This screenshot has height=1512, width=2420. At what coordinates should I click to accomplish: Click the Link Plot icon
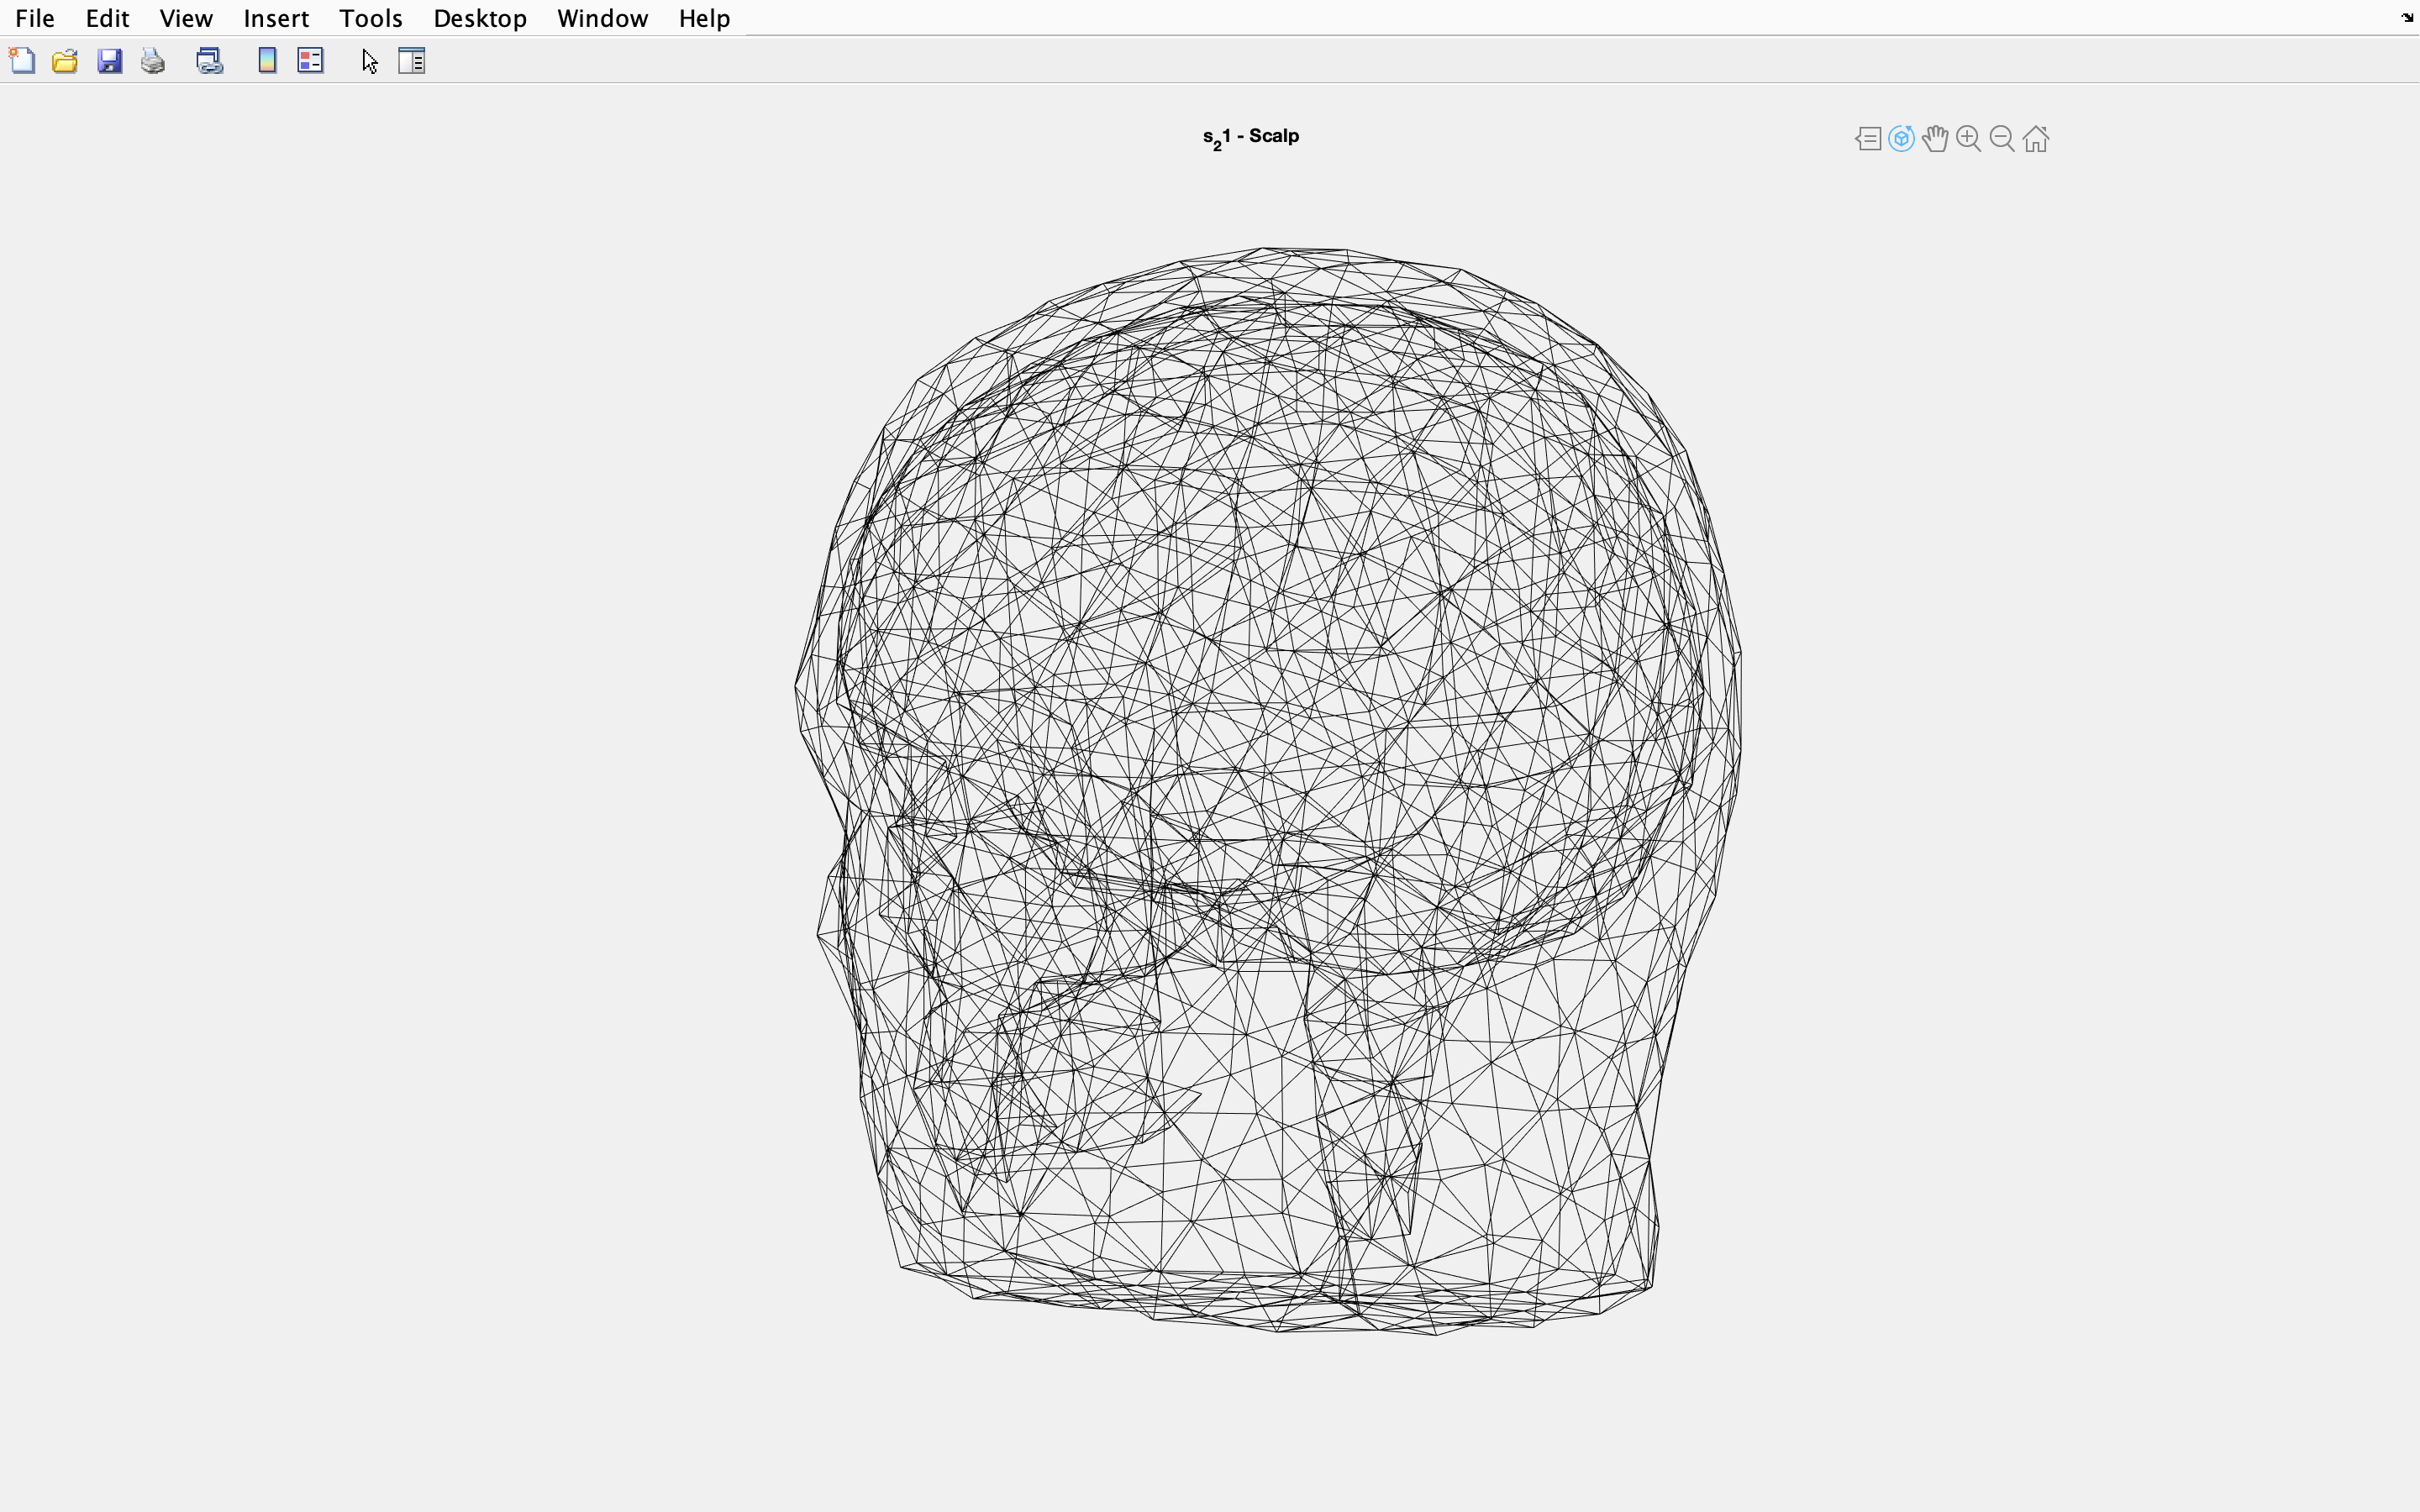point(209,61)
